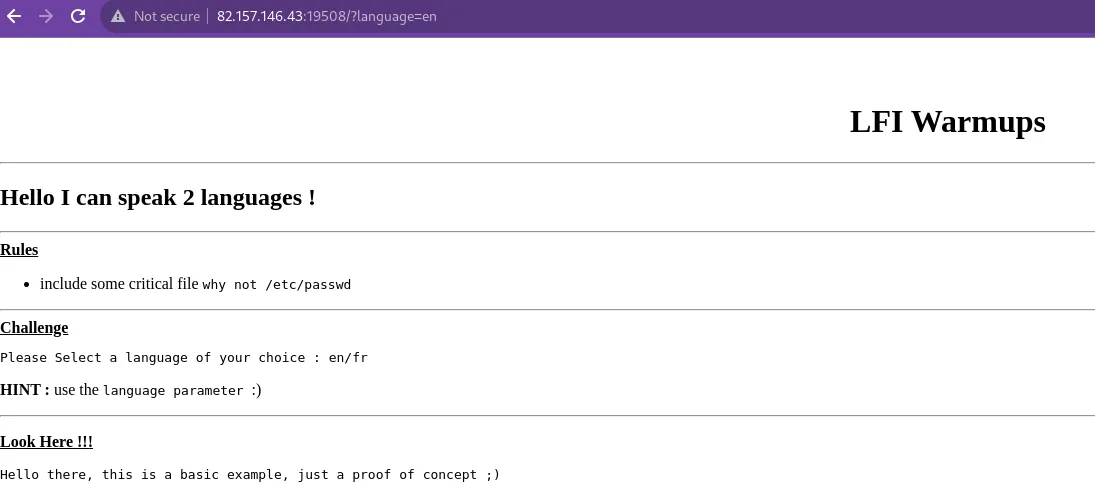The width and height of the screenshot is (1095, 499).
Task: Reload the page with the refresh icon
Action: (x=78, y=16)
